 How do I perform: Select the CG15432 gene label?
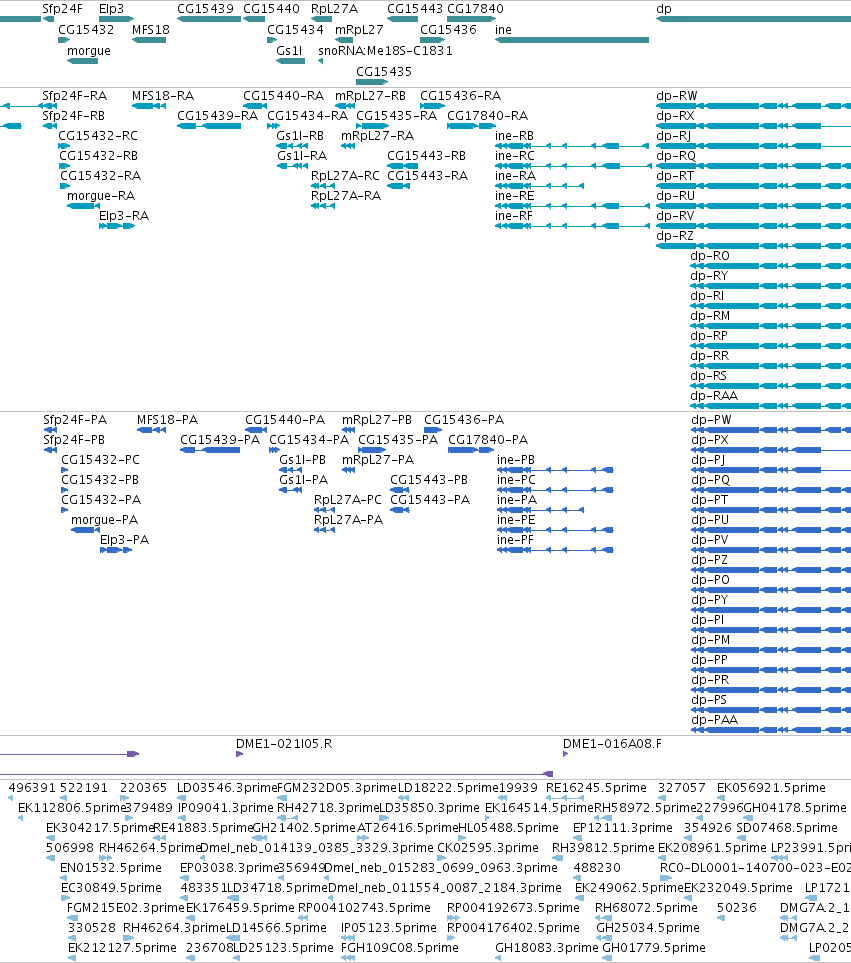click(x=86, y=29)
